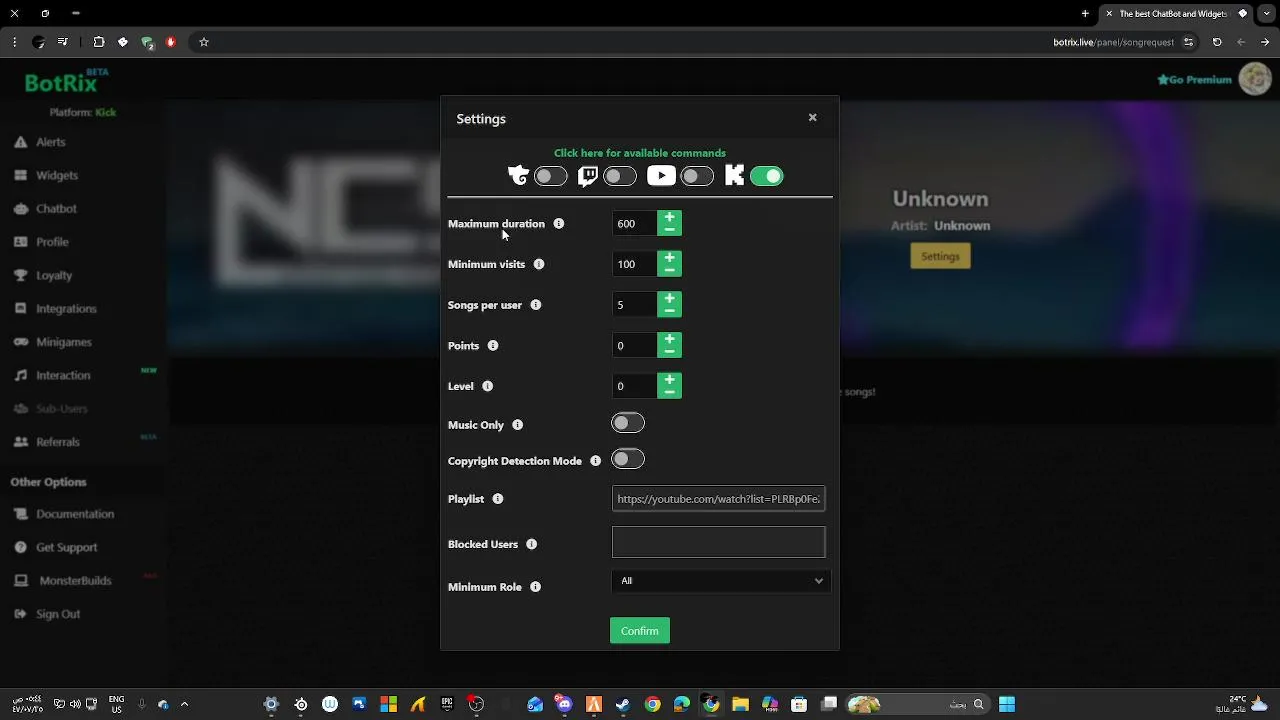Open Interaction section

tap(52, 375)
